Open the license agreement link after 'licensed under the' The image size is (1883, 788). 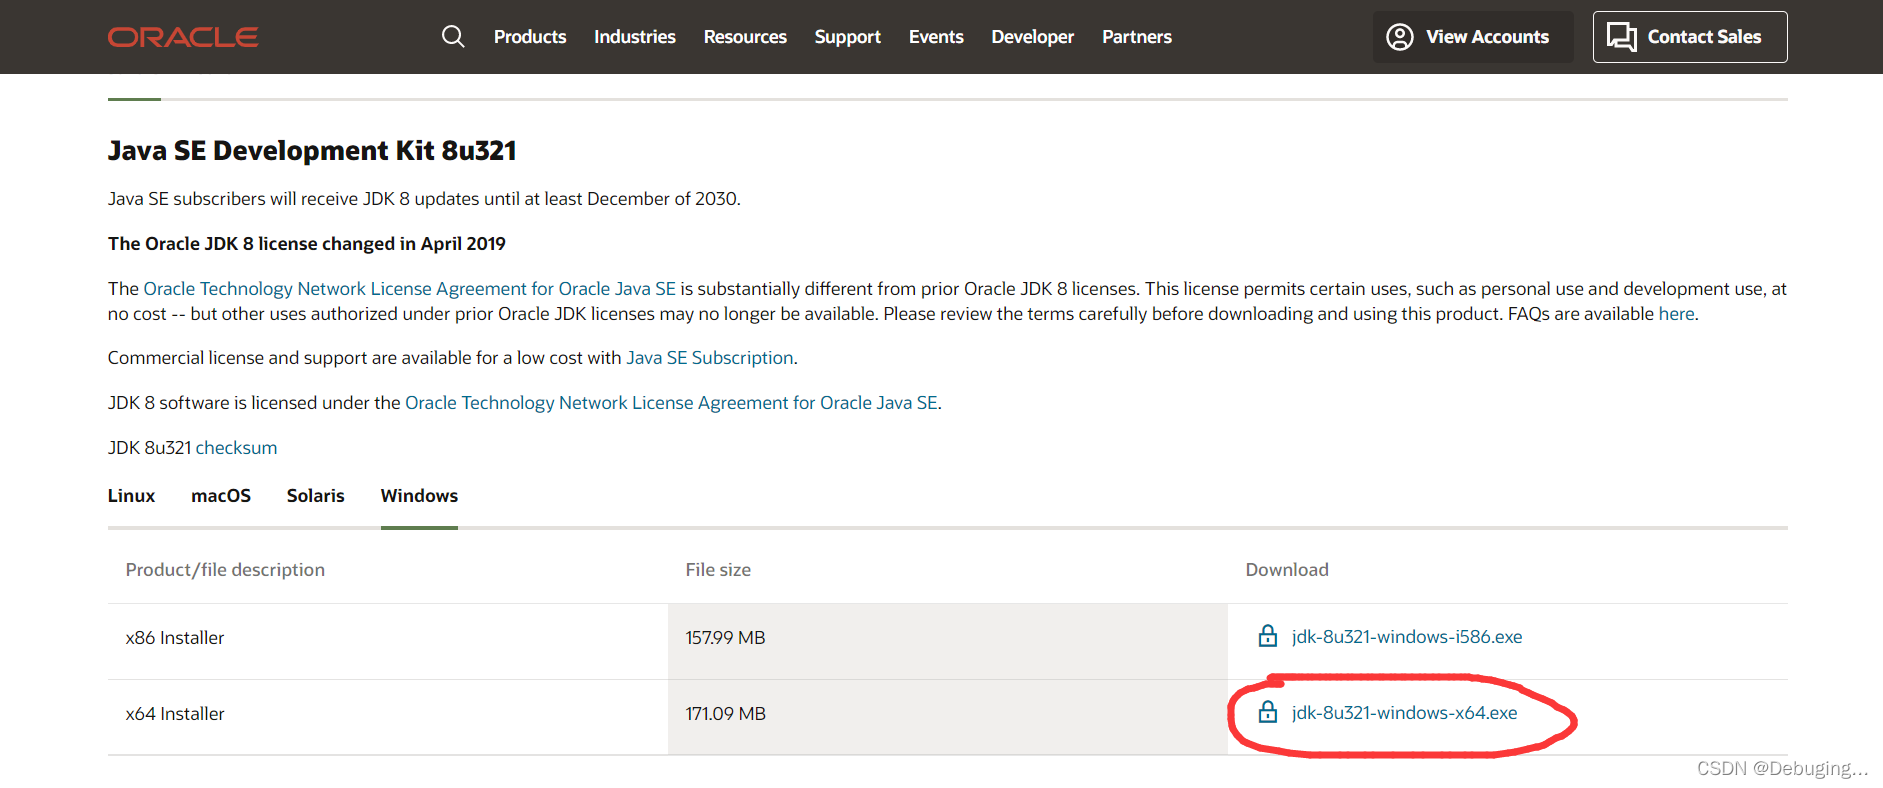coord(671,403)
